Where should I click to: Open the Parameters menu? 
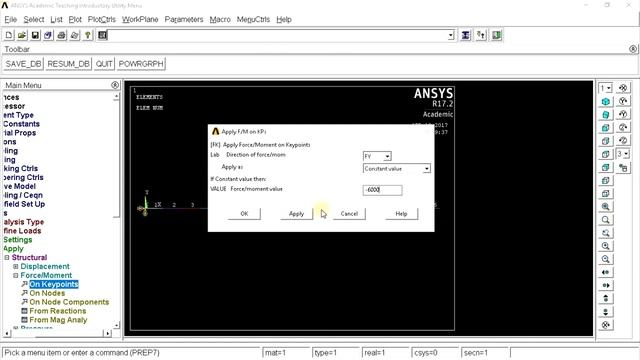[x=184, y=19]
